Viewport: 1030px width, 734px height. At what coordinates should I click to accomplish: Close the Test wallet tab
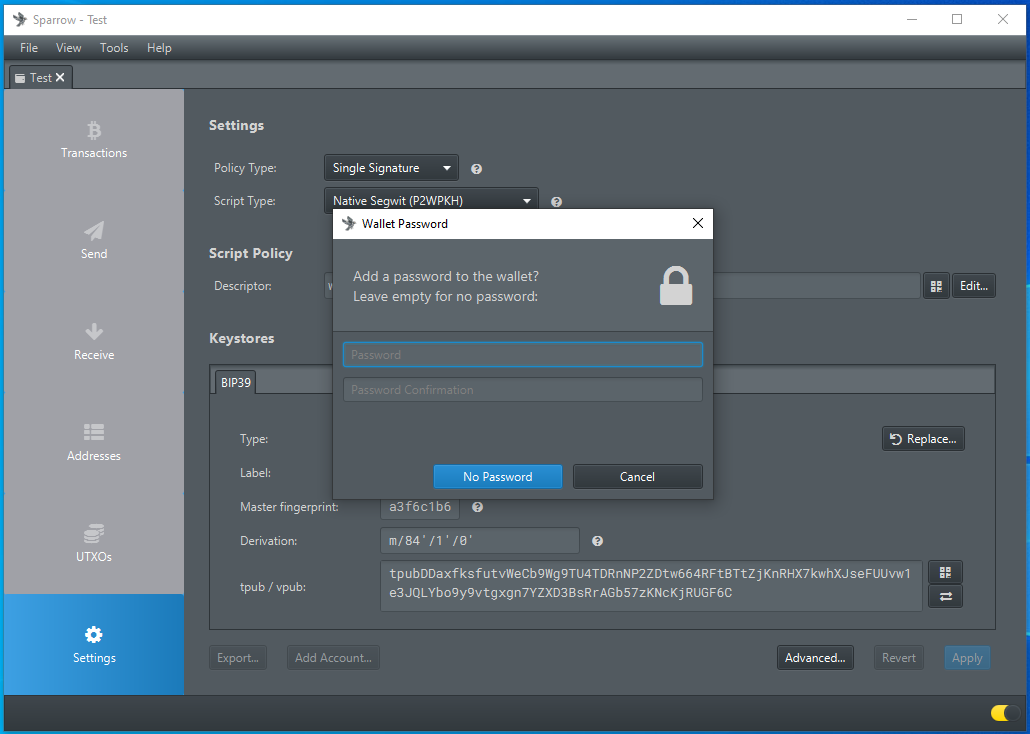(x=60, y=78)
